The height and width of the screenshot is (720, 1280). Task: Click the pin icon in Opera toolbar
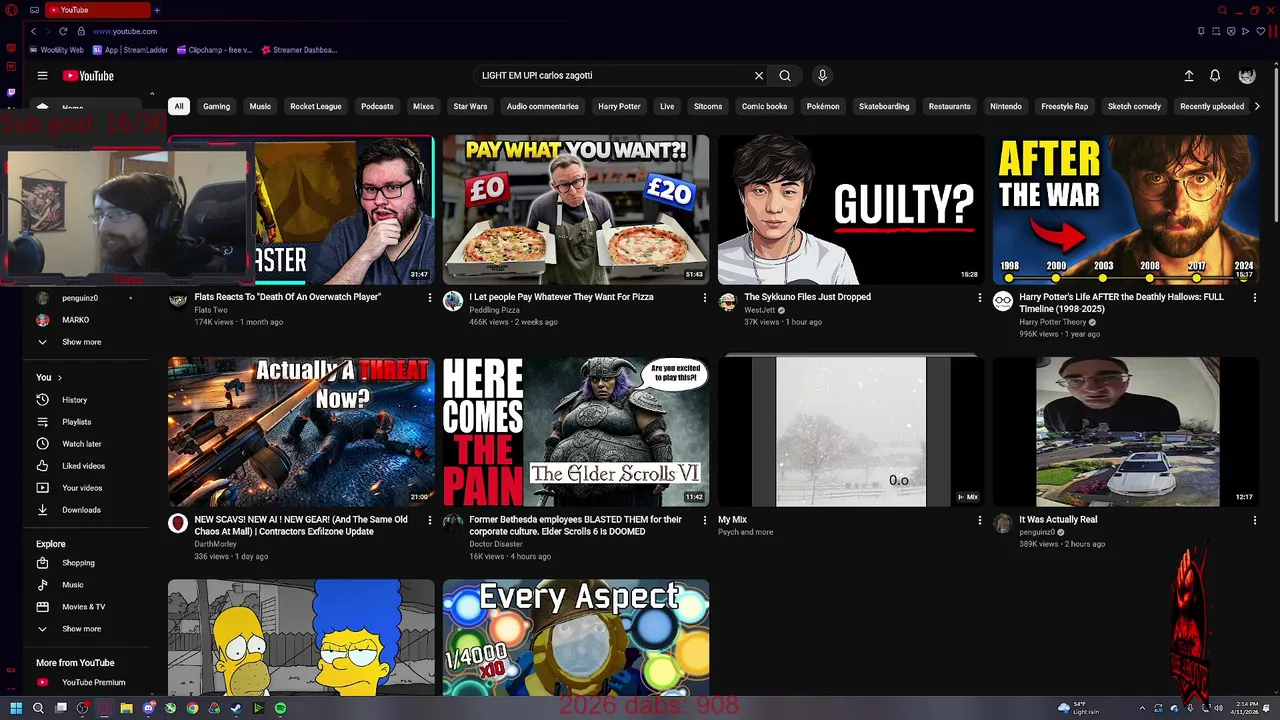pos(1201,31)
